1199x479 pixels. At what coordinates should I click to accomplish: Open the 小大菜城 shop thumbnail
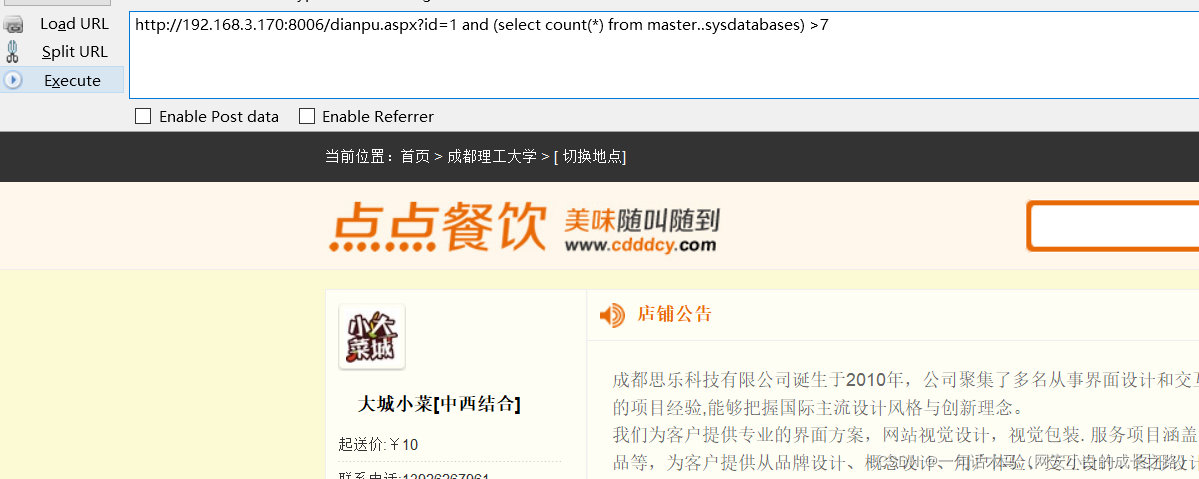[372, 337]
